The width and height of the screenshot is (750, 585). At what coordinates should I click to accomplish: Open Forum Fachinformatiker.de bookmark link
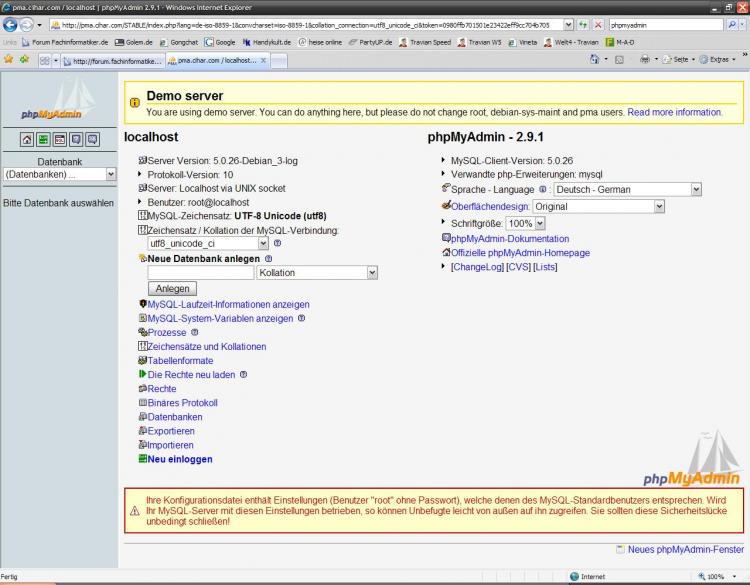(65, 42)
